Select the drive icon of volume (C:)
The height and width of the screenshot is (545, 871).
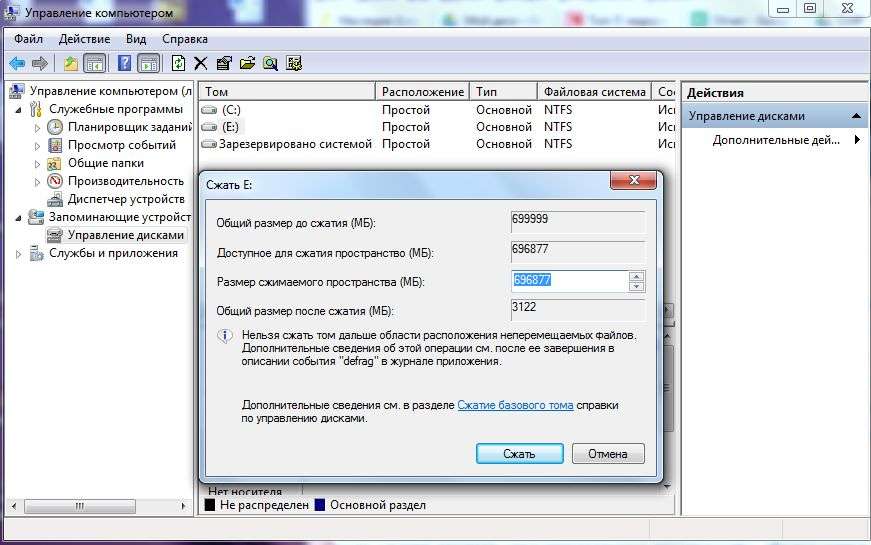click(209, 110)
